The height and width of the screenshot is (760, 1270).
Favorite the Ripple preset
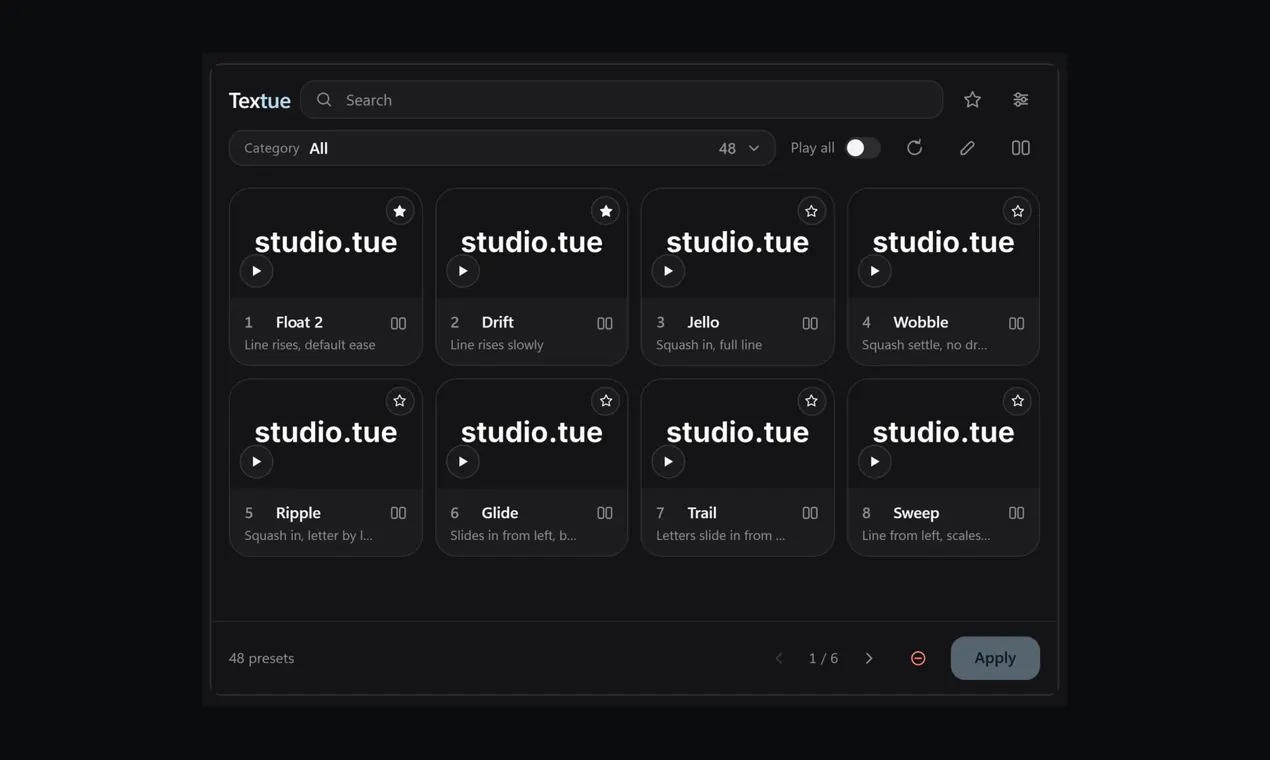(399, 401)
